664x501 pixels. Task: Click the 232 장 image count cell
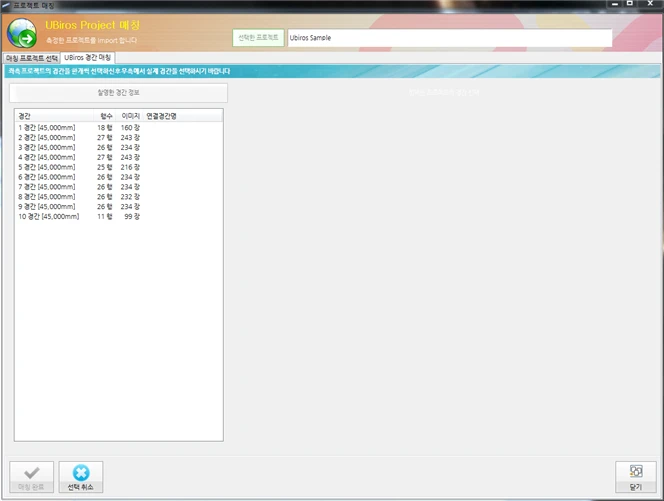[x=130, y=197]
